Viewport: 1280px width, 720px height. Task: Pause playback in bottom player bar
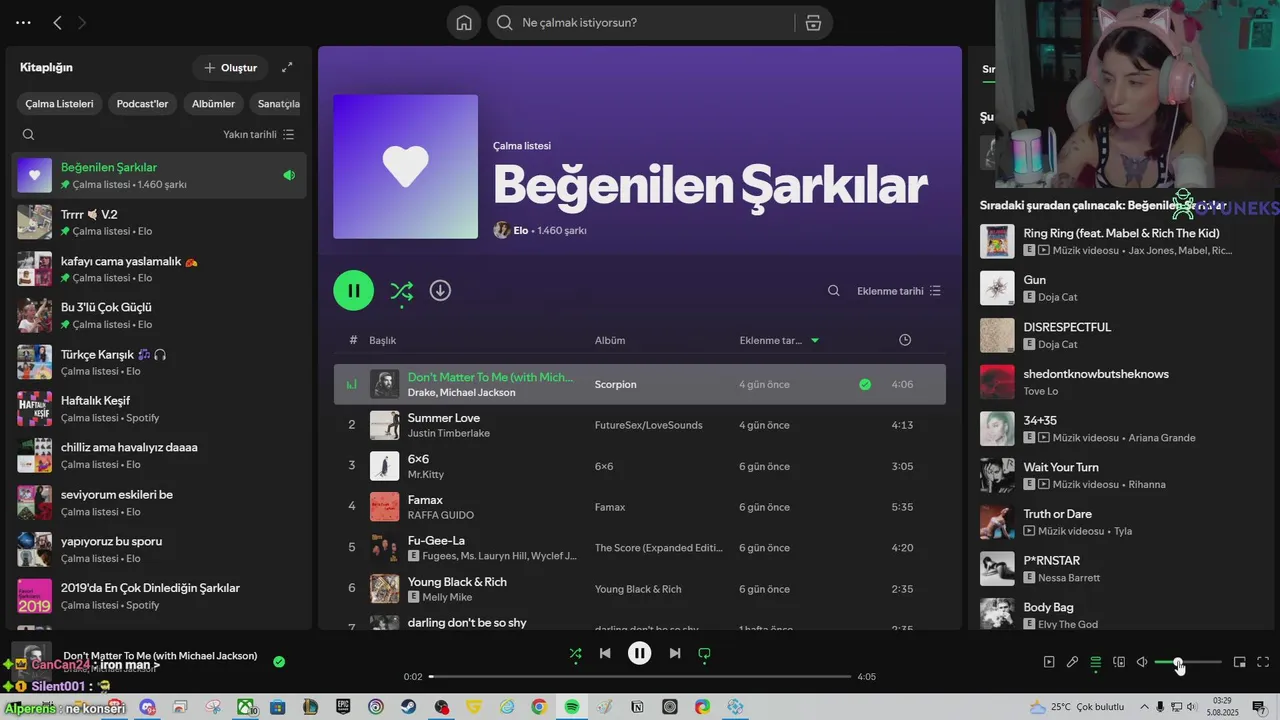[640, 653]
